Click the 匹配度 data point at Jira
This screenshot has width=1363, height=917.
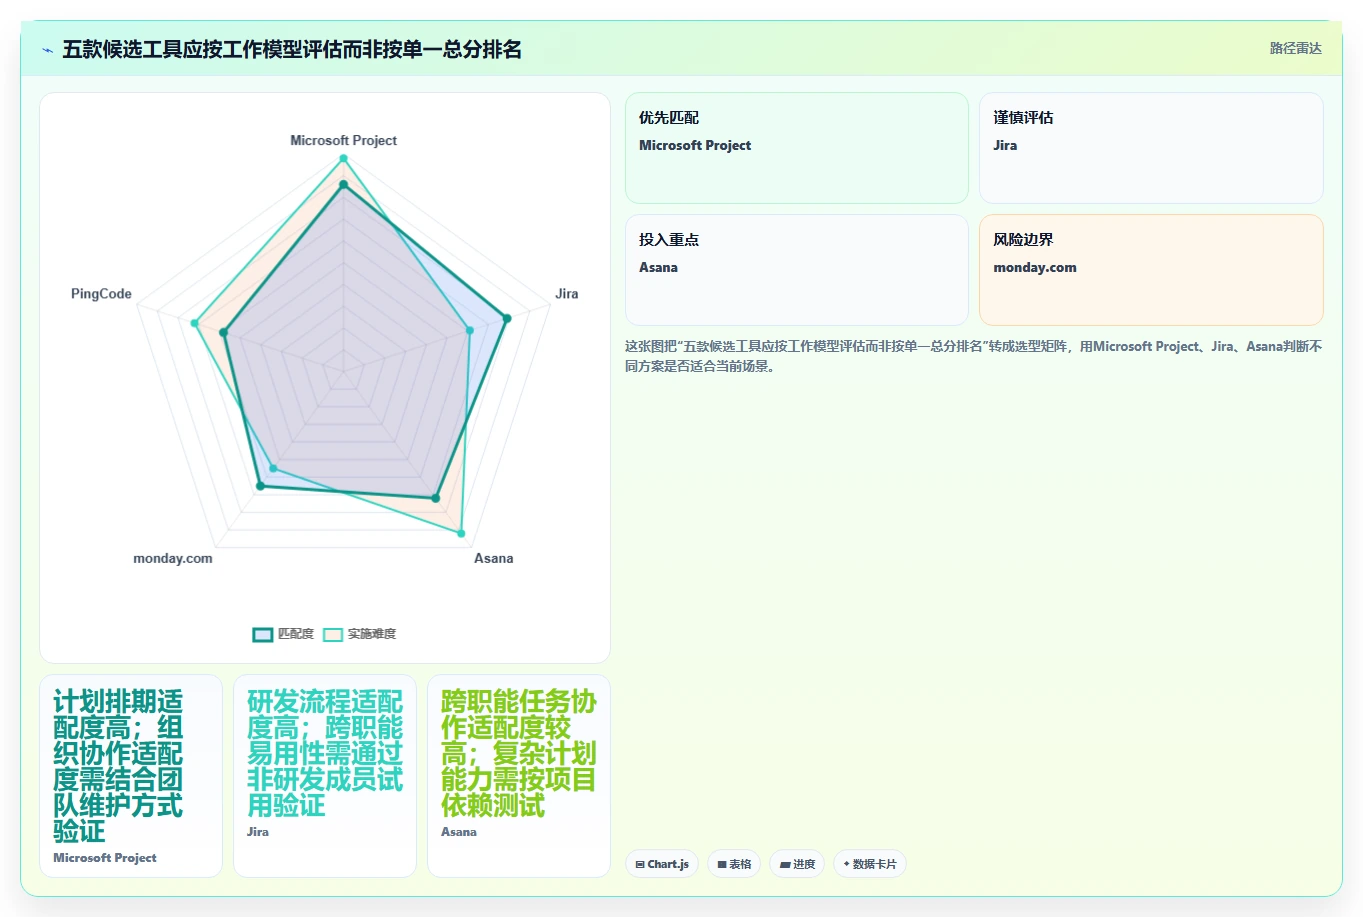tap(506, 319)
